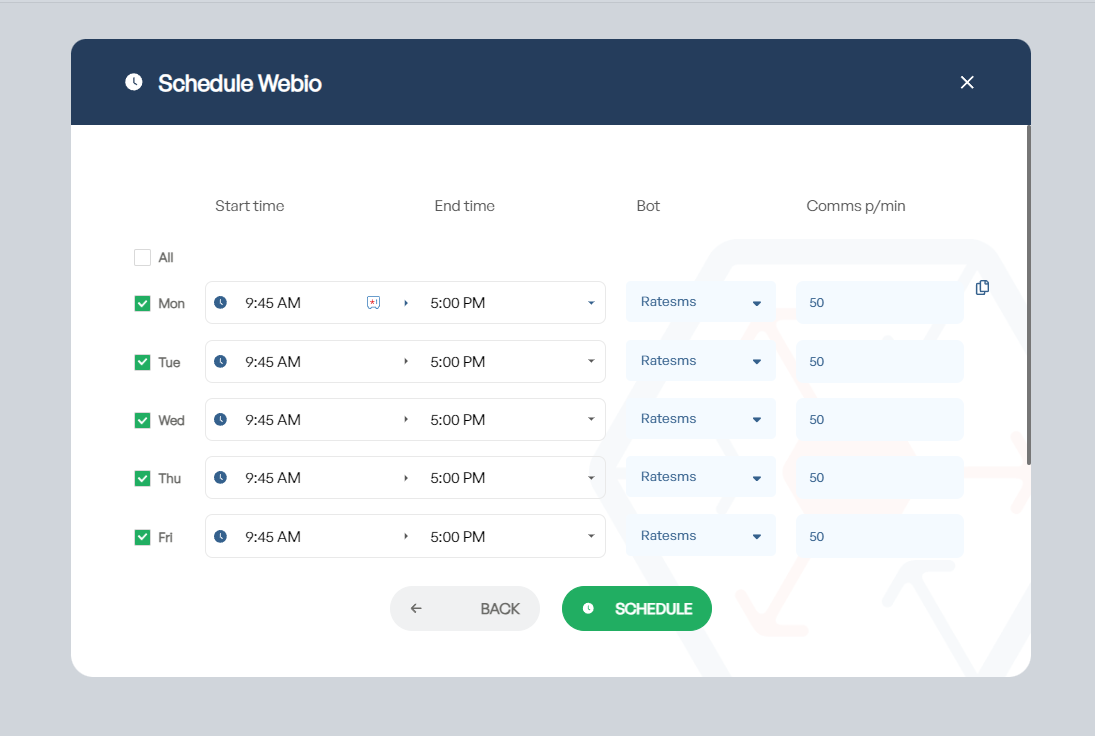Uncheck the Mon checkbox
The width and height of the screenshot is (1095, 736).
(142, 303)
